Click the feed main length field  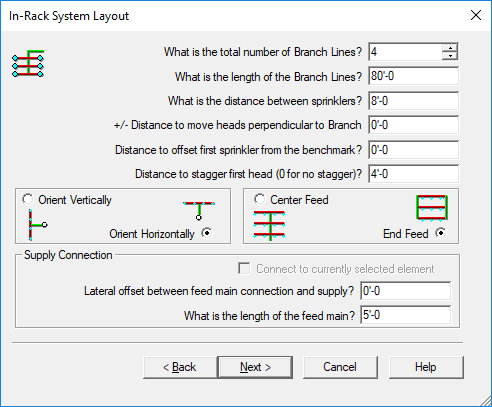[x=405, y=315]
